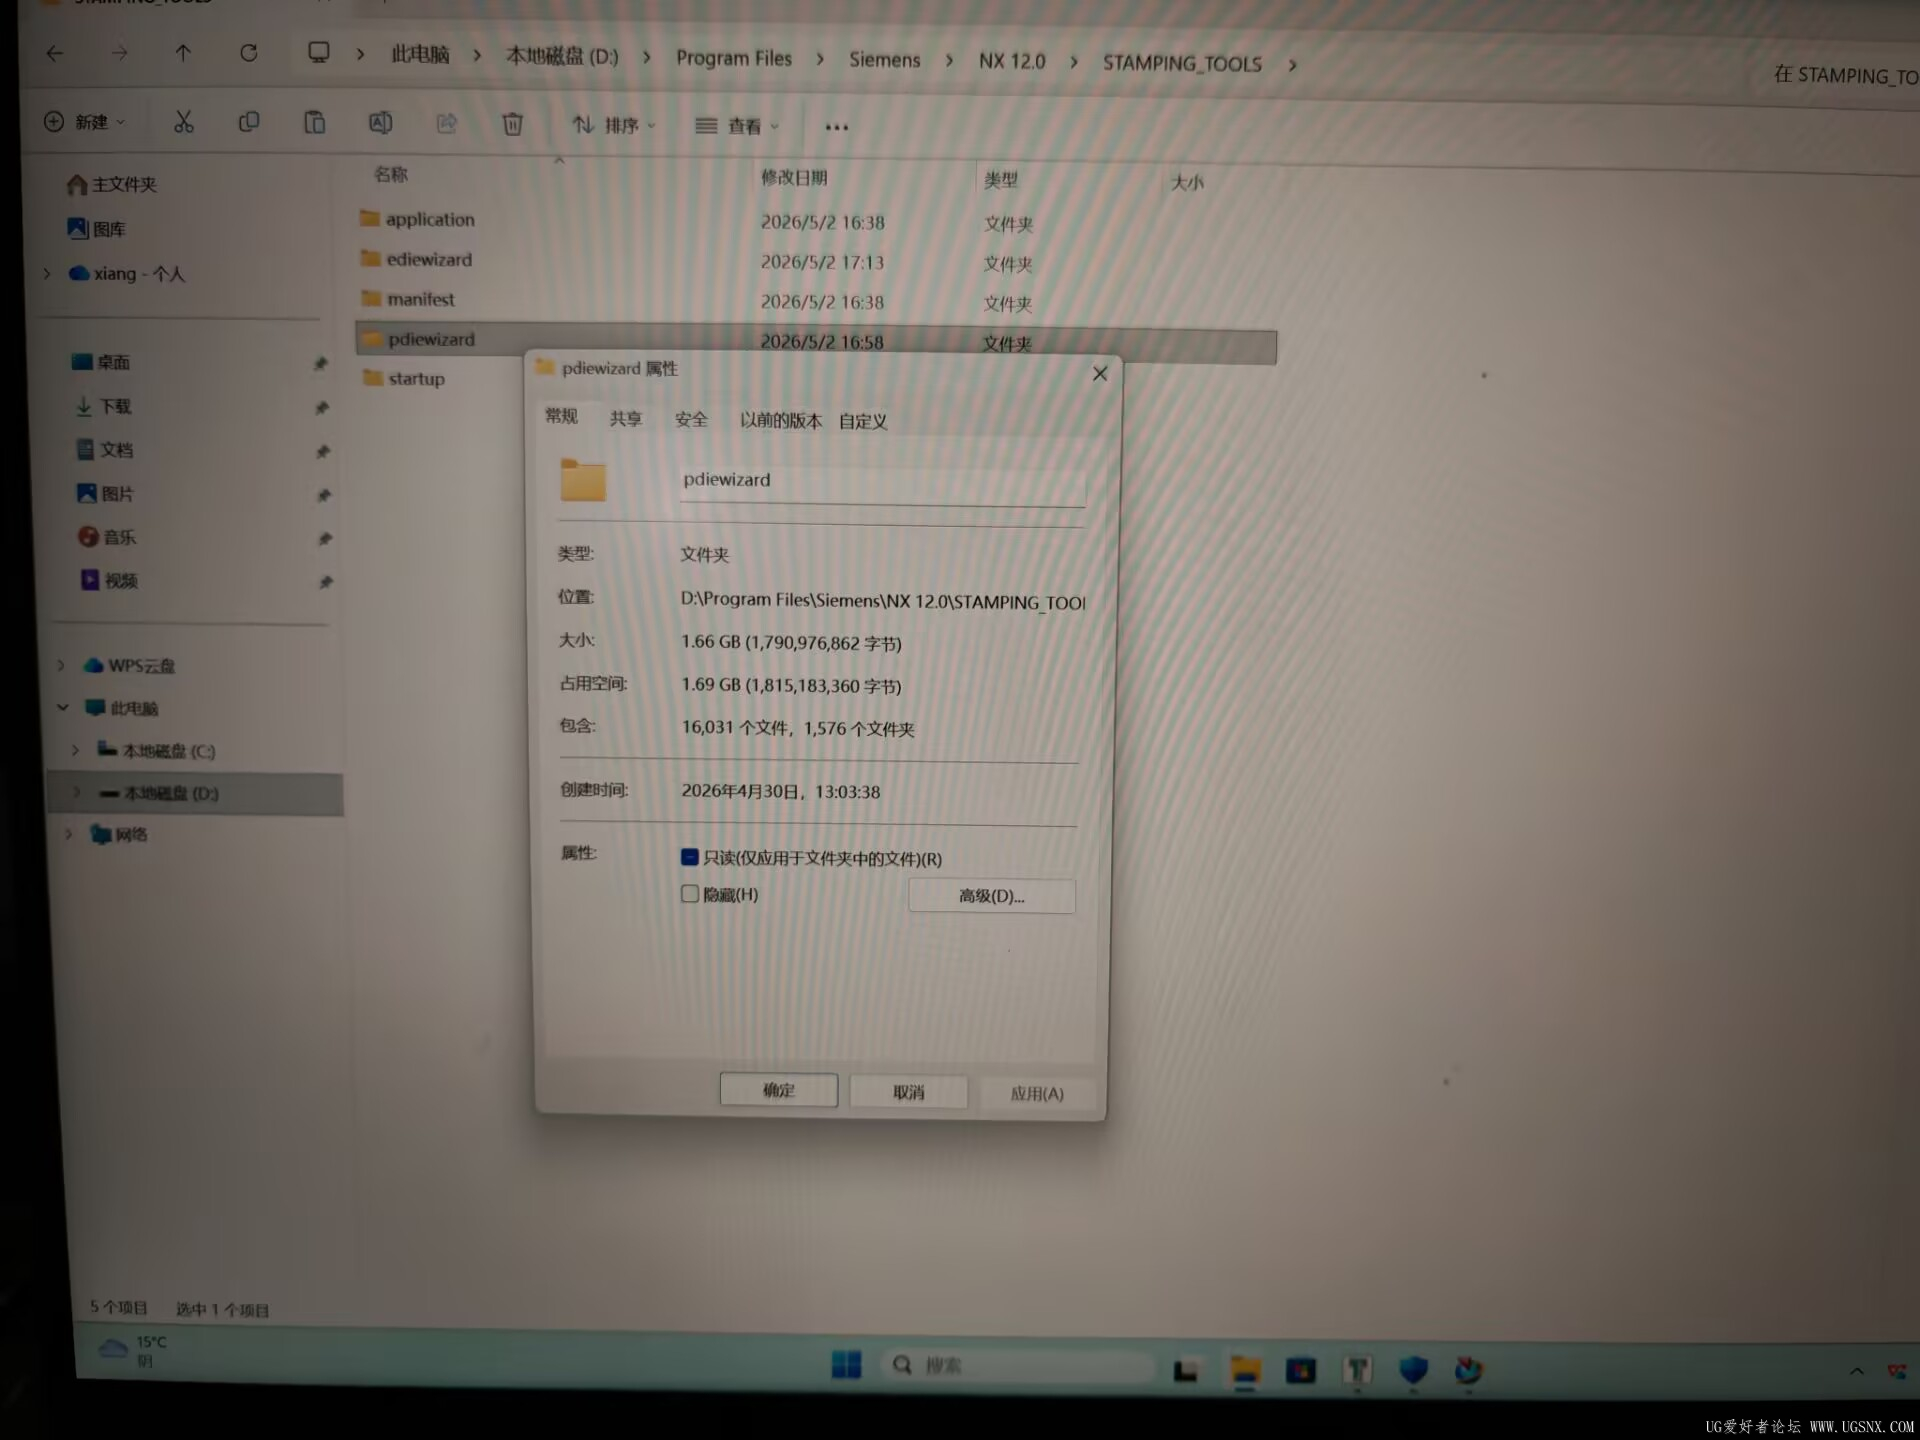
Task: Click NX 12.0 in the breadcrumb
Action: tap(1012, 62)
